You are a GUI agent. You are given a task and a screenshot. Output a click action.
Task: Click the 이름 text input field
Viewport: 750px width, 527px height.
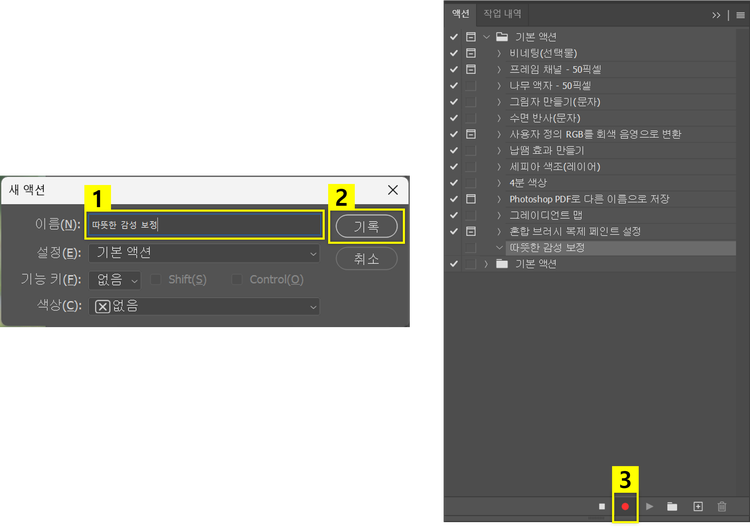click(204, 225)
